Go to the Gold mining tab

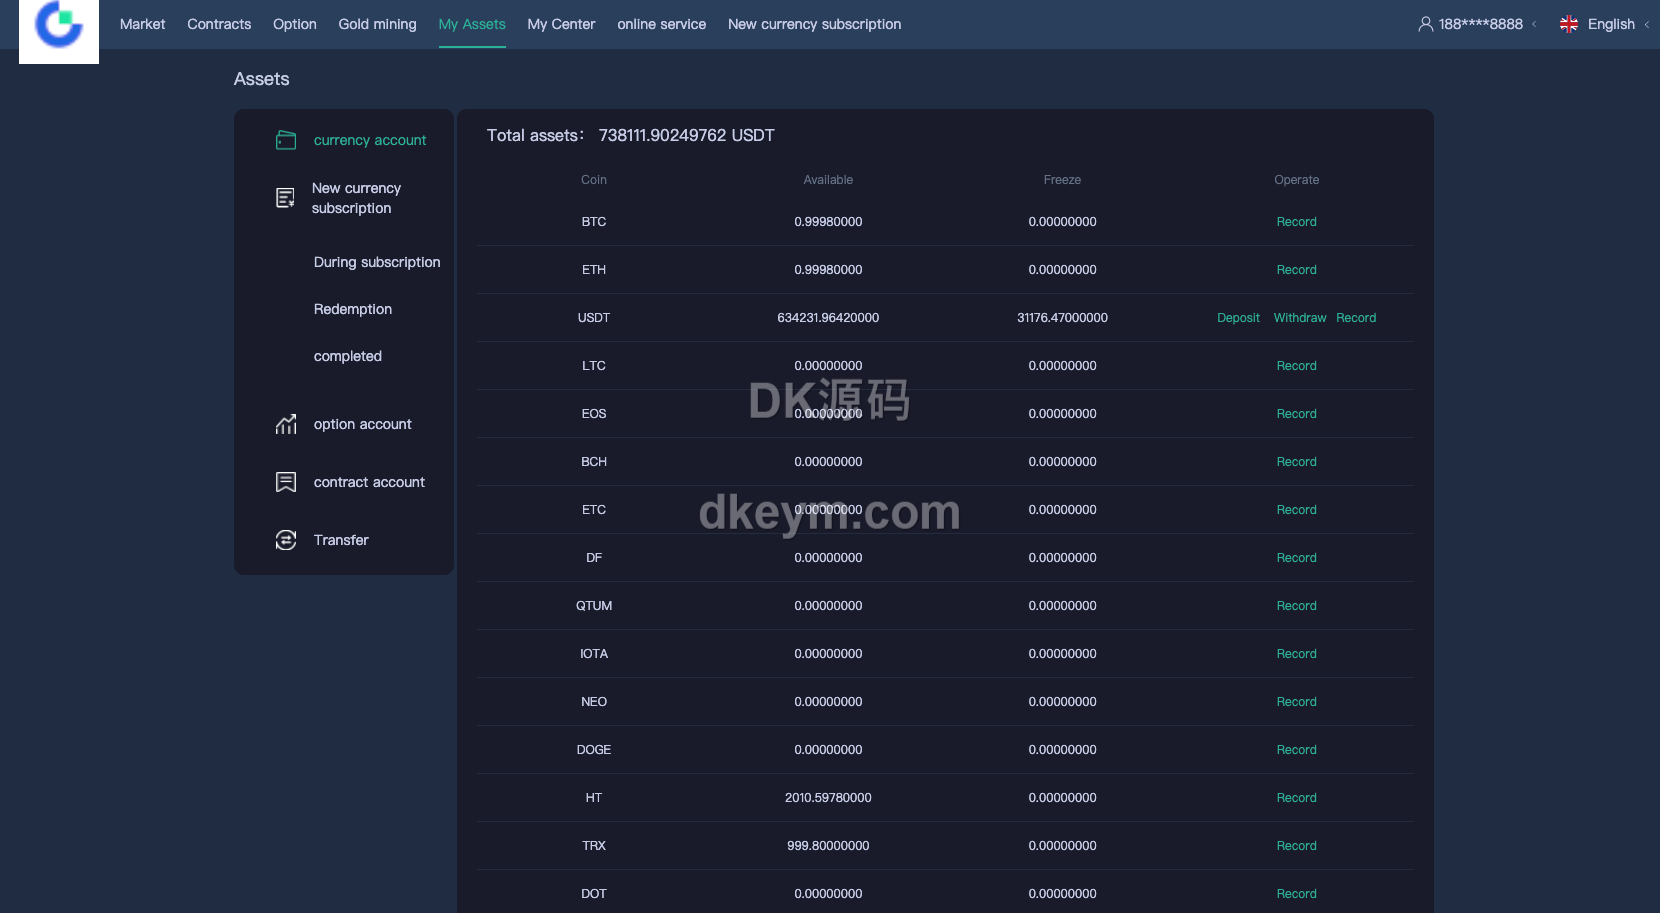[x=377, y=24]
